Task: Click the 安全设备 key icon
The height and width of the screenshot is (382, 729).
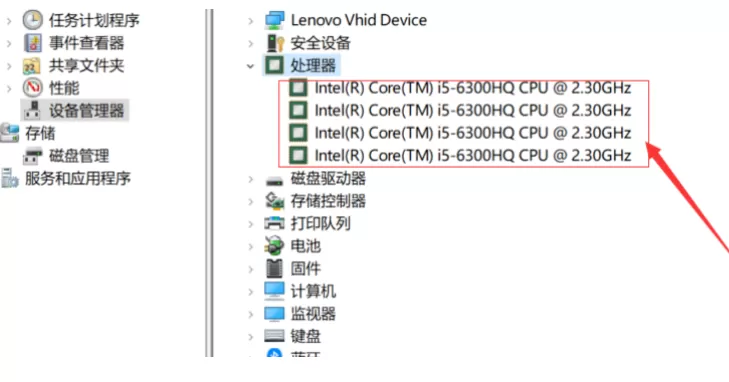Action: 274,43
